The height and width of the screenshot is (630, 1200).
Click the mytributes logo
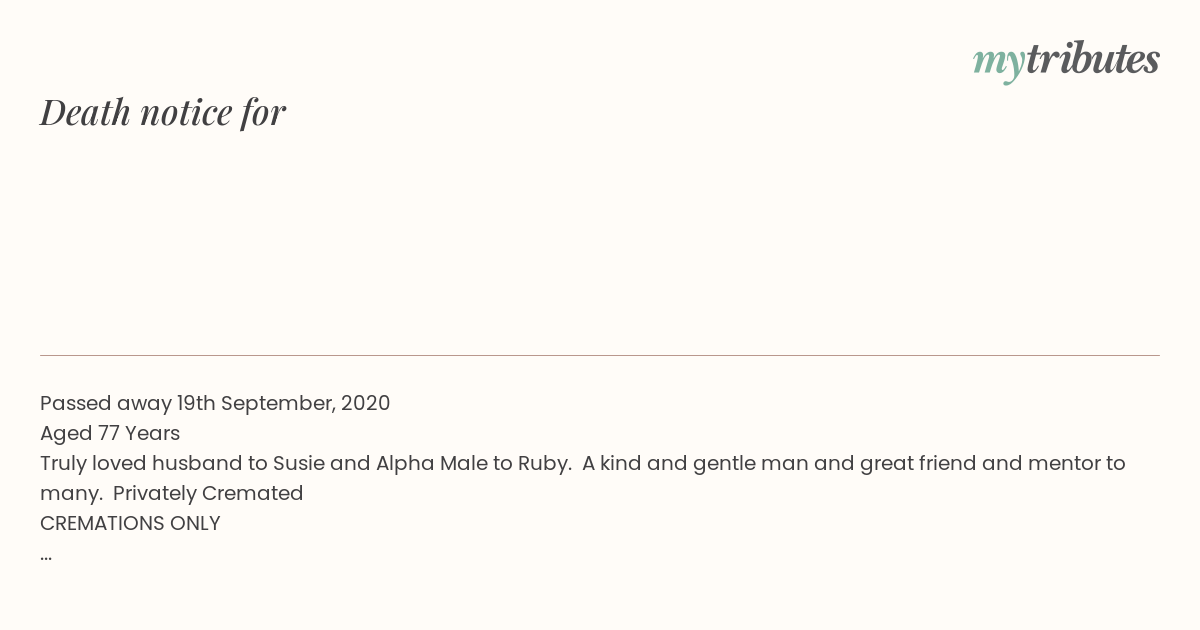(1066, 60)
